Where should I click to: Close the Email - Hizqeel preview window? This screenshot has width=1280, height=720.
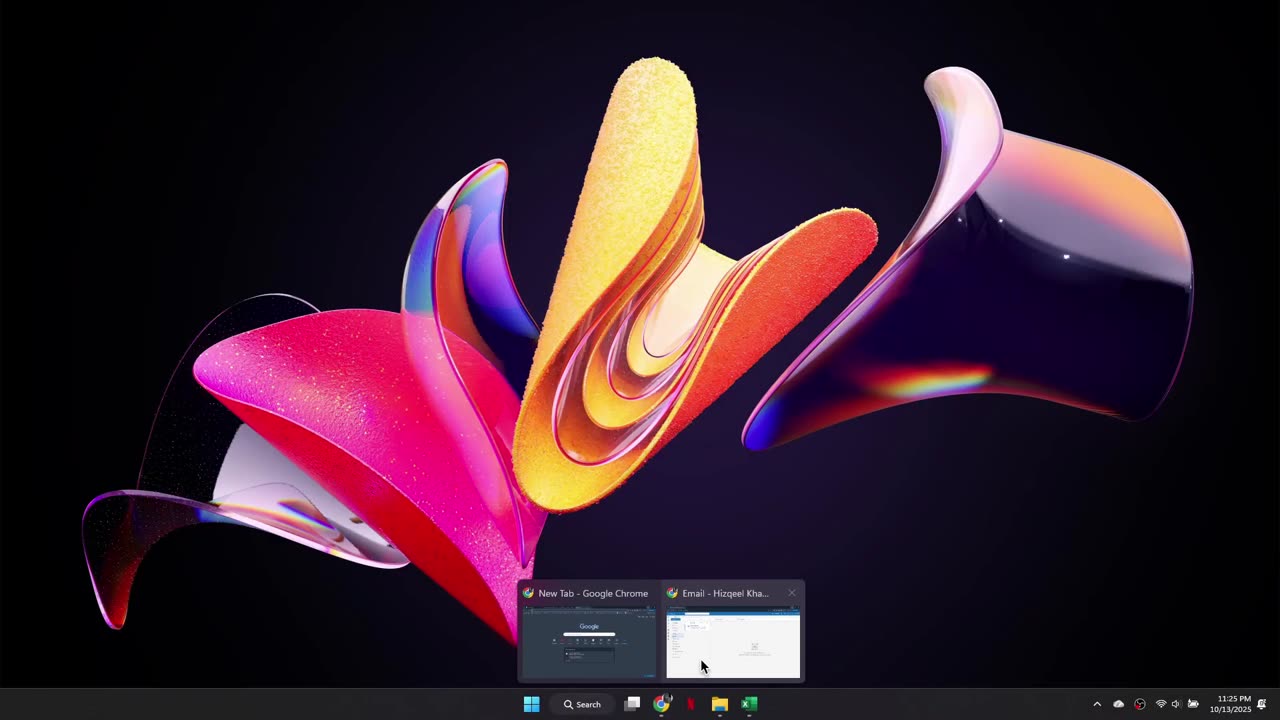[792, 593]
